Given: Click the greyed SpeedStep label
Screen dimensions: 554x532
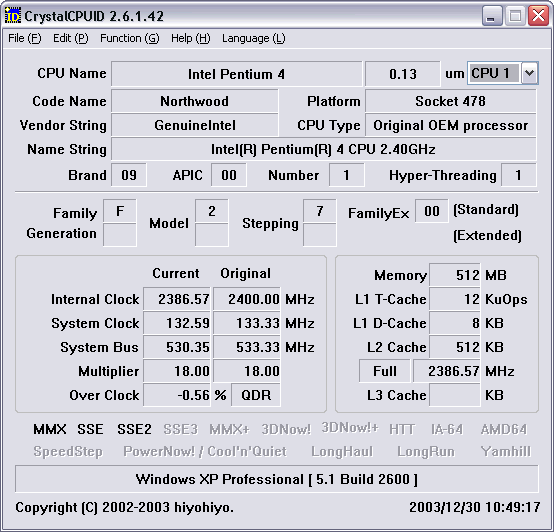Looking at the screenshot, I should coord(68,451).
